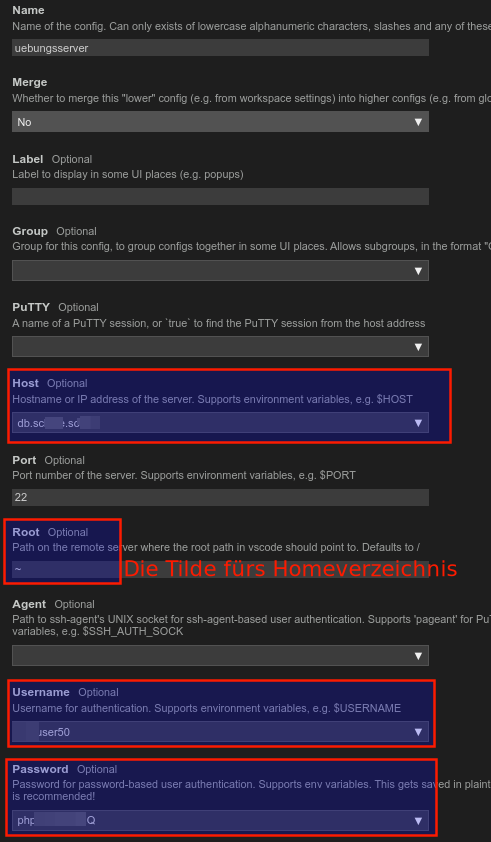Open the PuTTY session combo box
The width and height of the screenshot is (491, 842).
click(x=220, y=346)
